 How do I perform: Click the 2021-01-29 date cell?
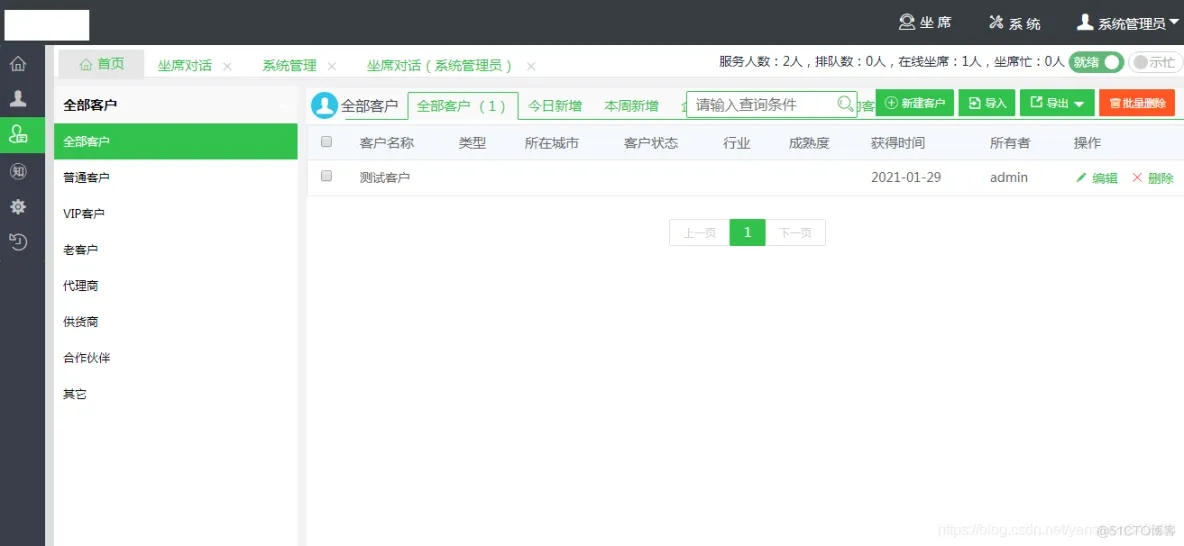pos(906,178)
